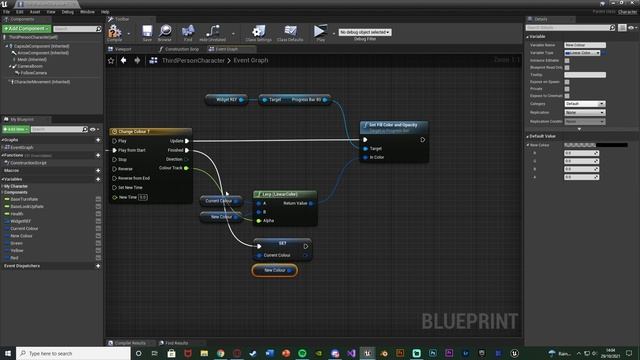This screenshot has height=360, width=640.
Task: Toggle editable eye for Health variable
Action: click(98, 214)
